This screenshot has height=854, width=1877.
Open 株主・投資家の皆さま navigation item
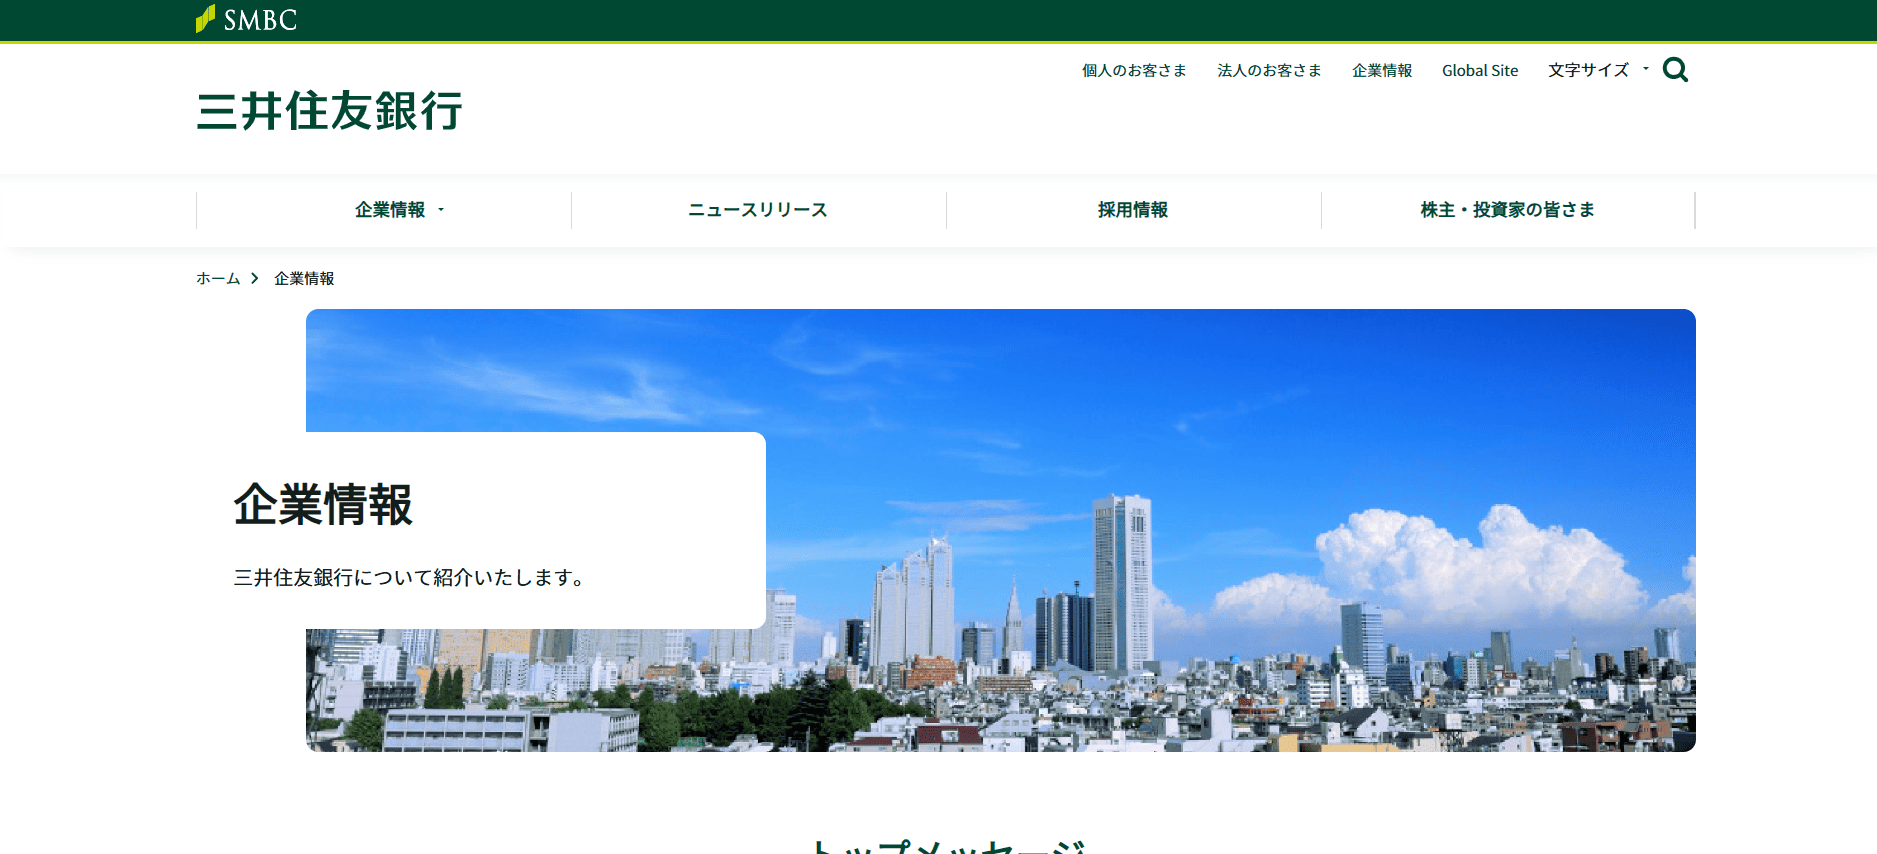(1508, 210)
